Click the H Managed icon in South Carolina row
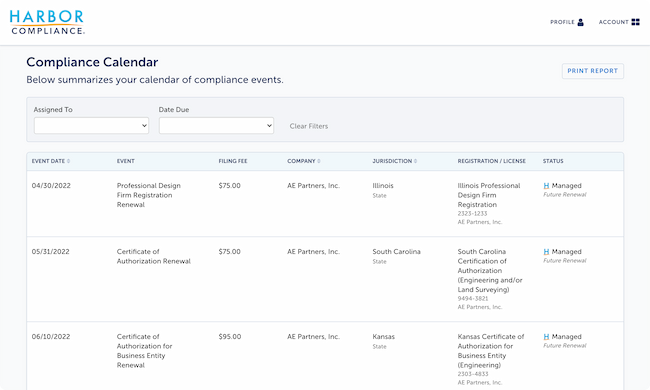Image resolution: width=650 pixels, height=390 pixels. [546, 252]
